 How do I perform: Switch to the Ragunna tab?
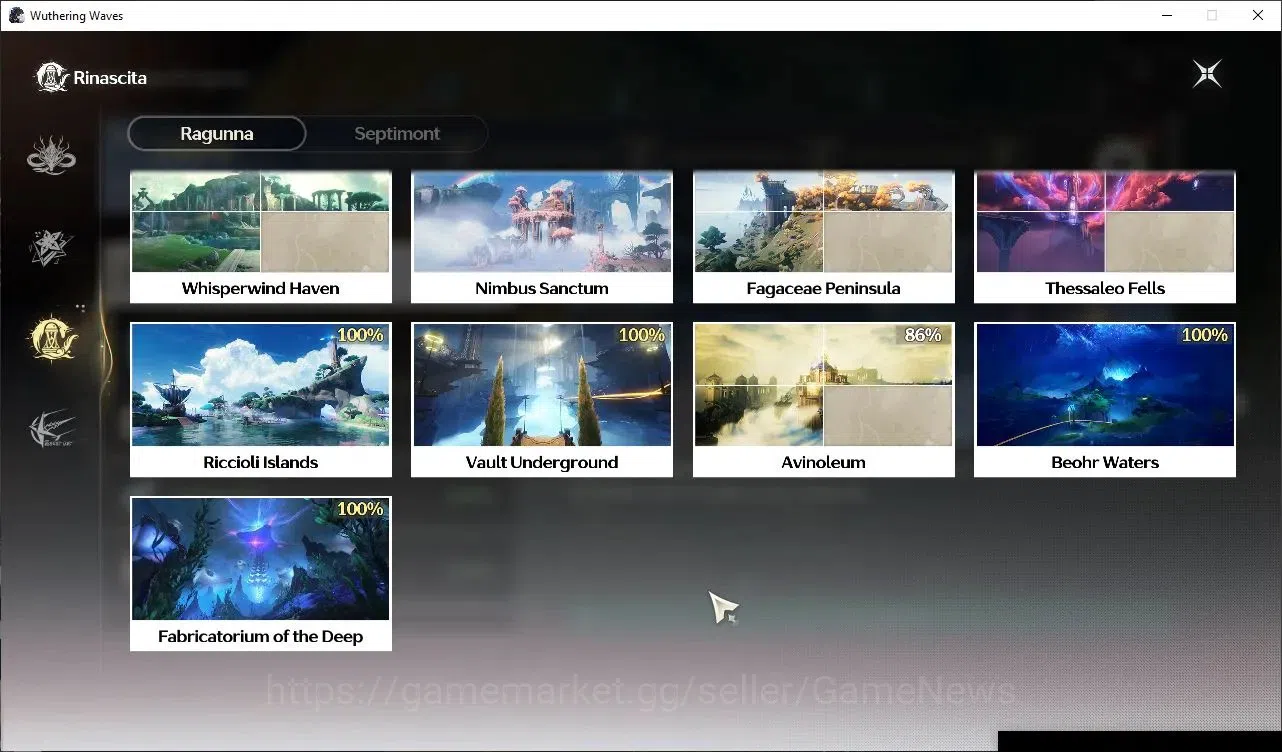click(217, 134)
